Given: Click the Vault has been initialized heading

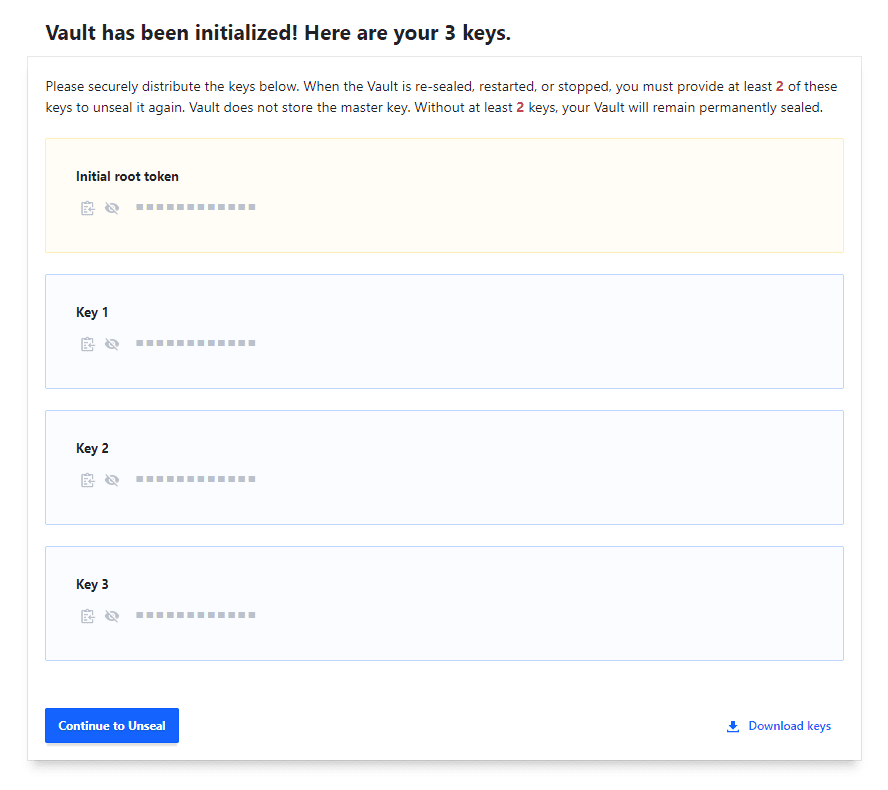Looking at the screenshot, I should 278,33.
